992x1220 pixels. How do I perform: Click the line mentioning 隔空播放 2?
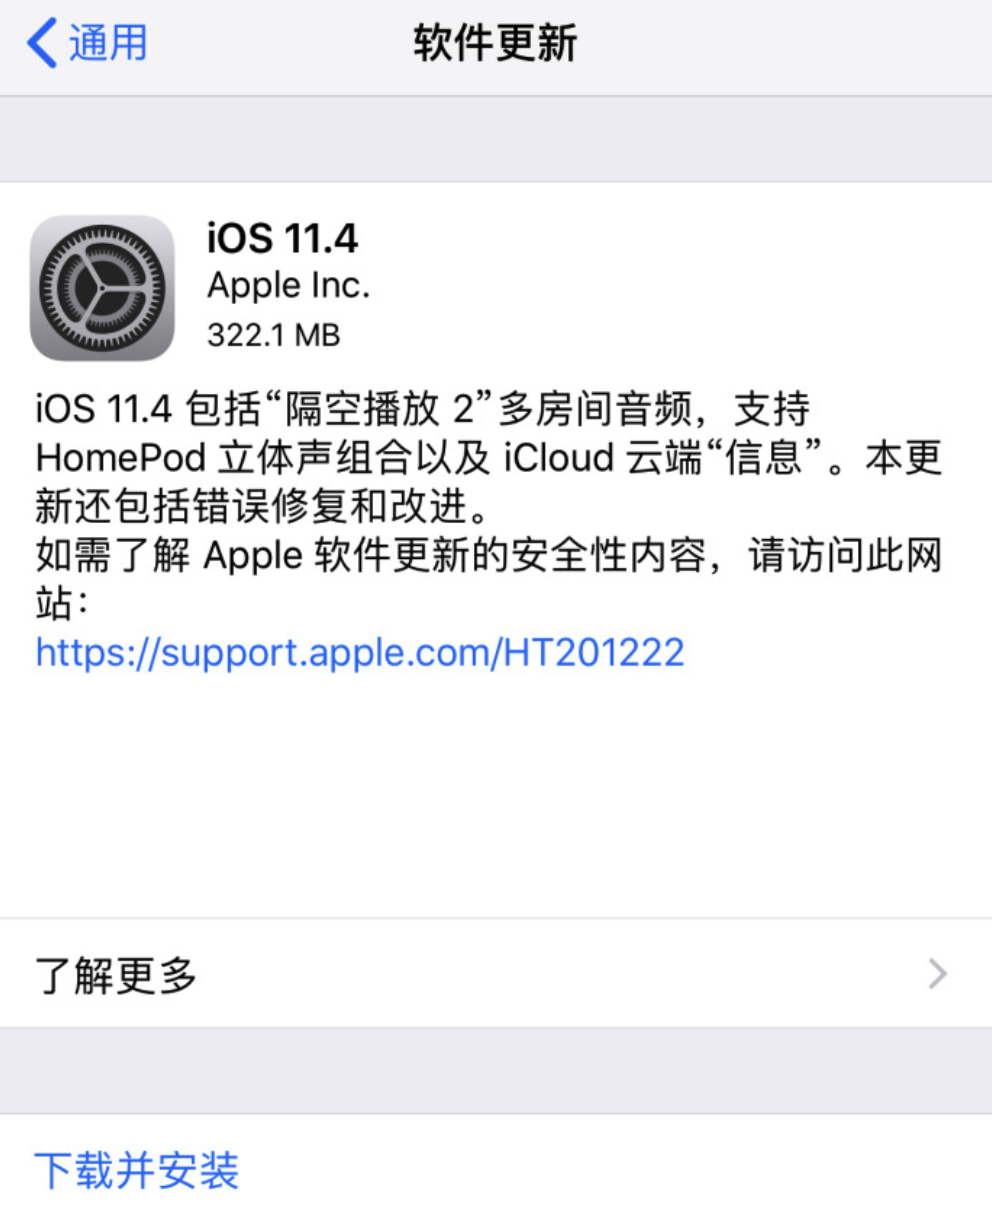(x=422, y=409)
